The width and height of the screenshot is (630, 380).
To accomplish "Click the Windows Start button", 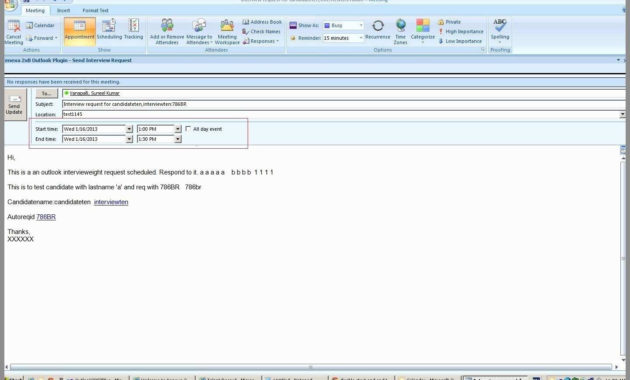I will 13,378.
